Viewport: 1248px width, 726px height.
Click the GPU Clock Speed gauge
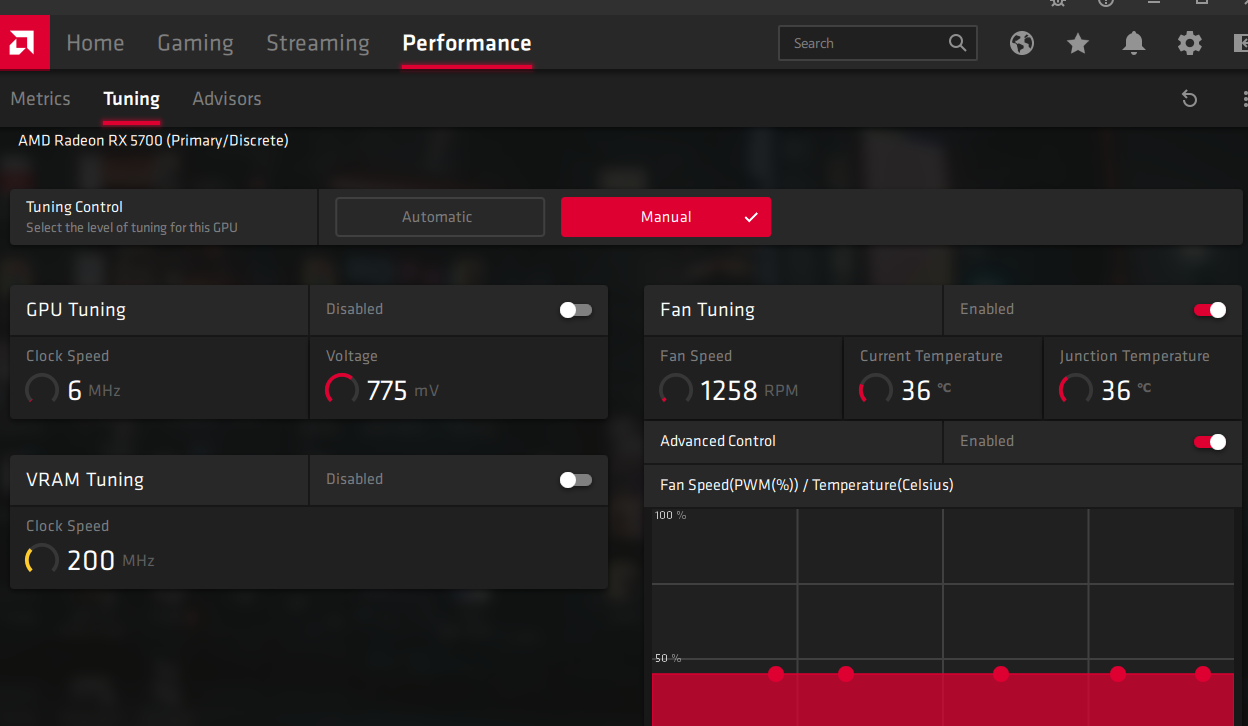tap(42, 390)
